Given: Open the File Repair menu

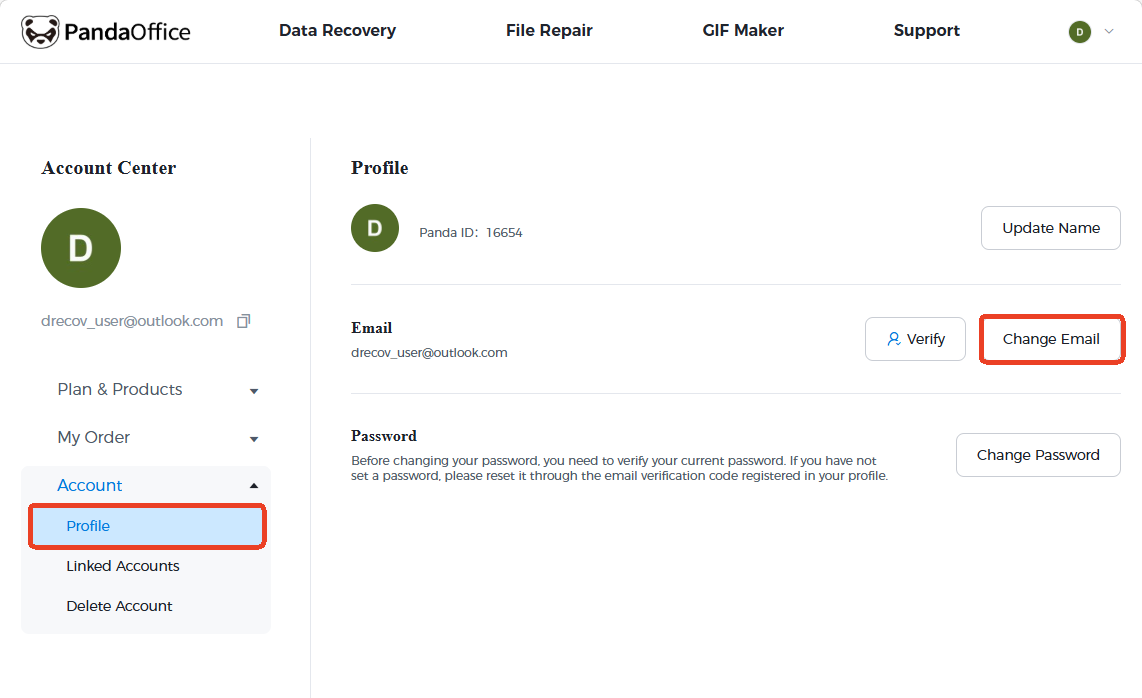Looking at the screenshot, I should tap(549, 31).
